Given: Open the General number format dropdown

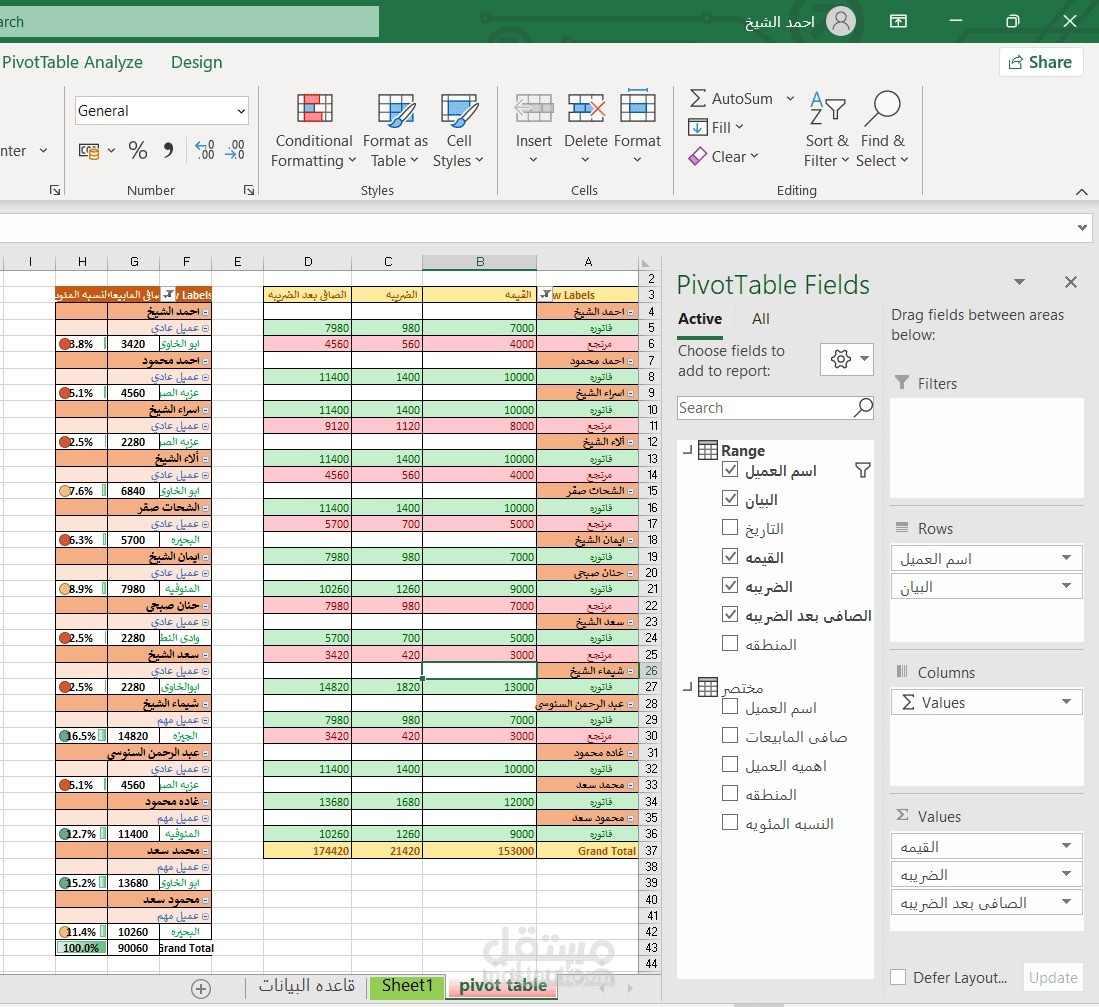Looking at the screenshot, I should coord(240,111).
